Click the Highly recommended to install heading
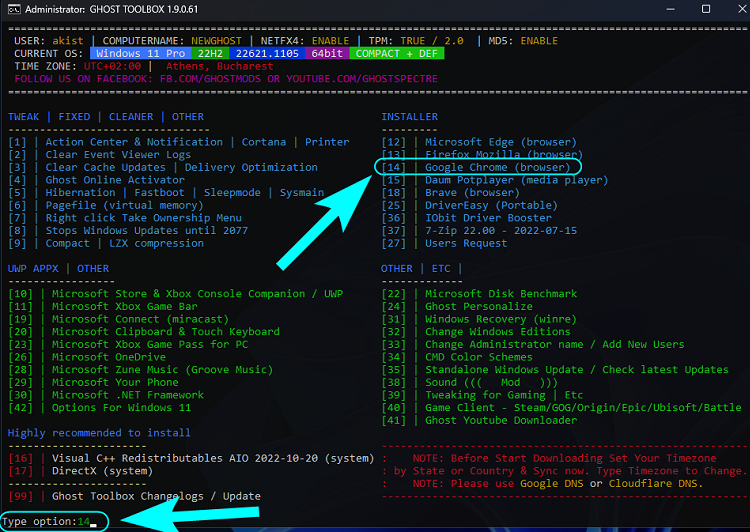 coord(99,433)
